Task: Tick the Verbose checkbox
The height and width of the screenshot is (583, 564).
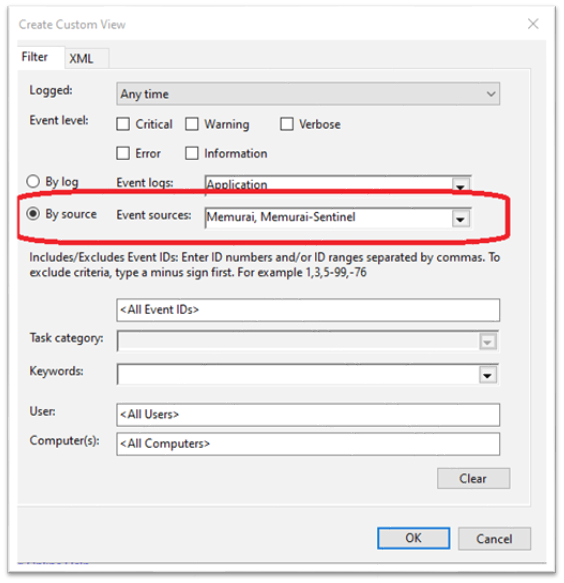Action: click(287, 124)
